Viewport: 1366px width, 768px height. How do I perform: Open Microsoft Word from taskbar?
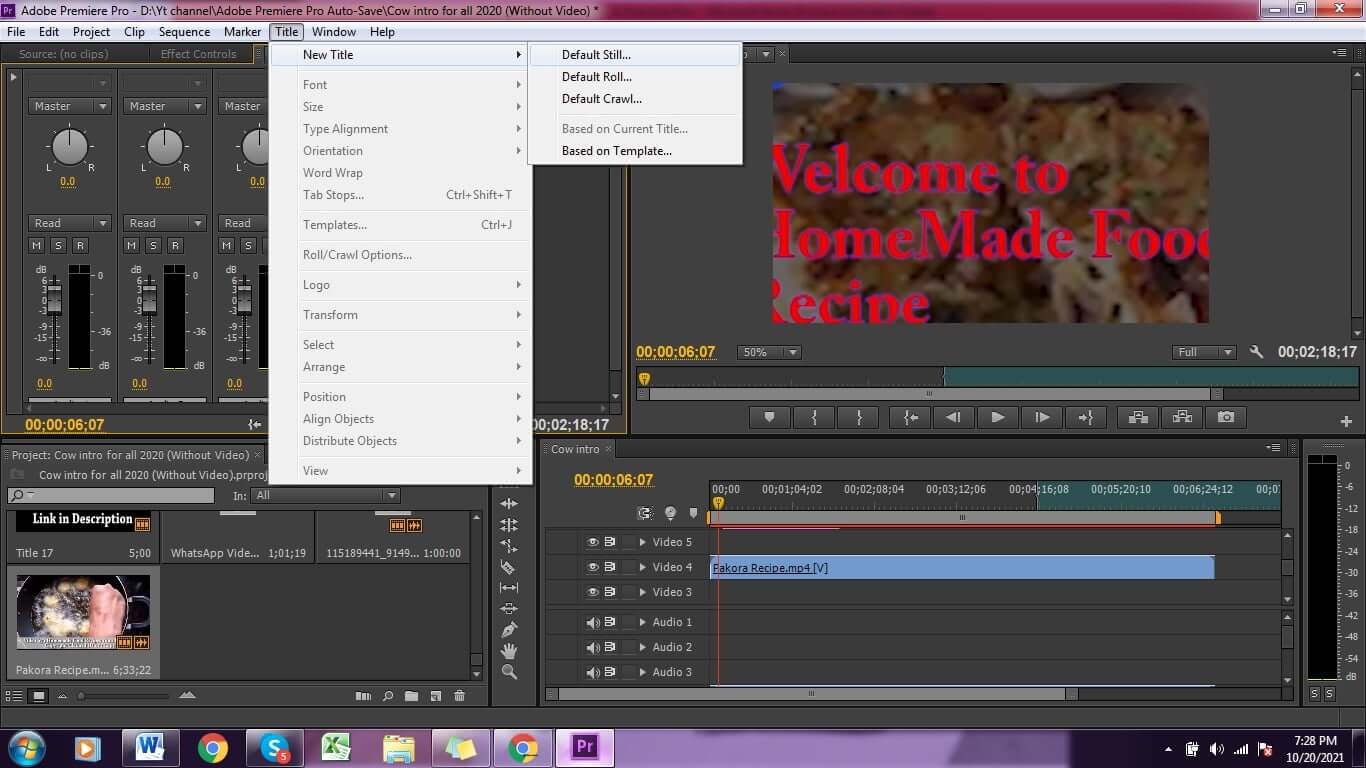[150, 748]
